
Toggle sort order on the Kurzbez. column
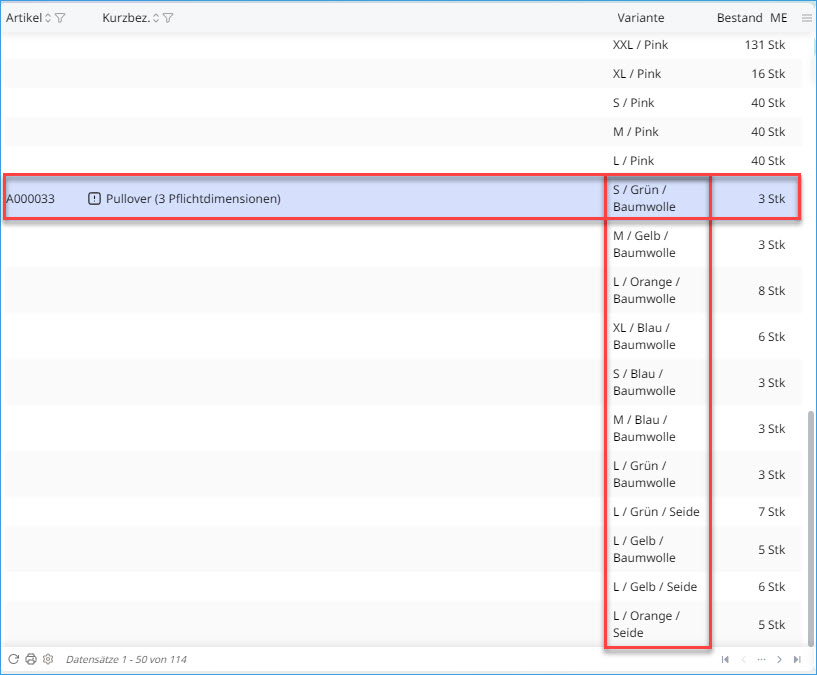pos(156,18)
